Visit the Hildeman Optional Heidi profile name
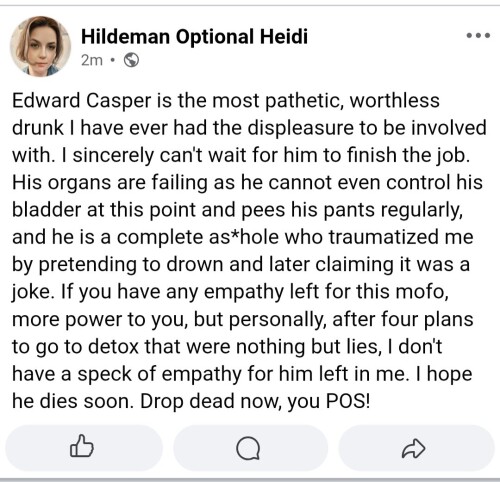Image resolution: width=500 pixels, height=482 pixels. pos(194,36)
